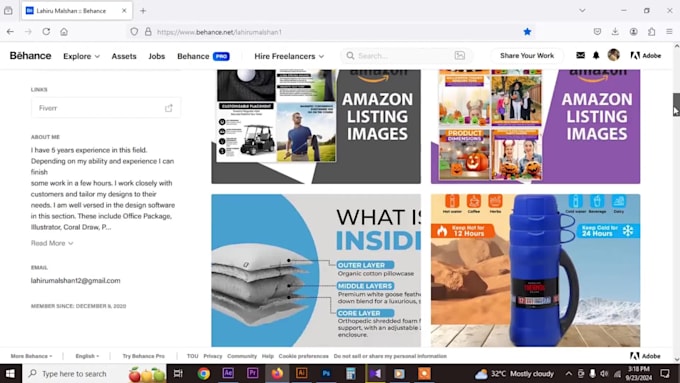Open Task View on the taskbar
This screenshot has height=383, width=680.
[x=178, y=373]
